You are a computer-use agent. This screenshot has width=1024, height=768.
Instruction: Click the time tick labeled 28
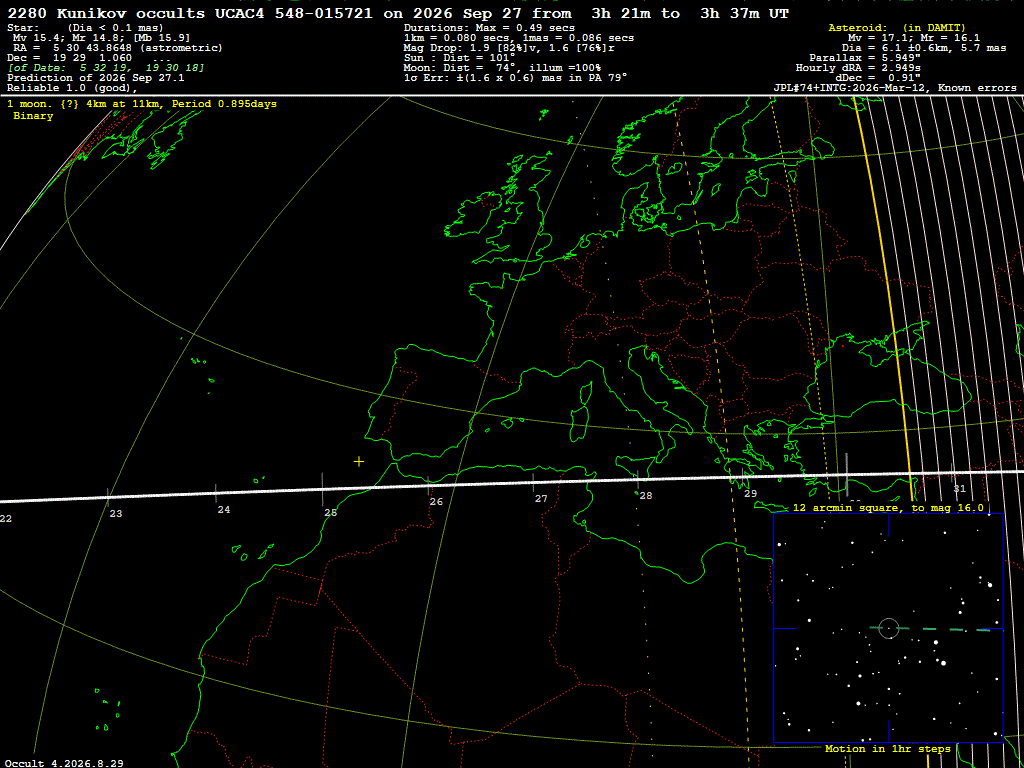coord(645,496)
